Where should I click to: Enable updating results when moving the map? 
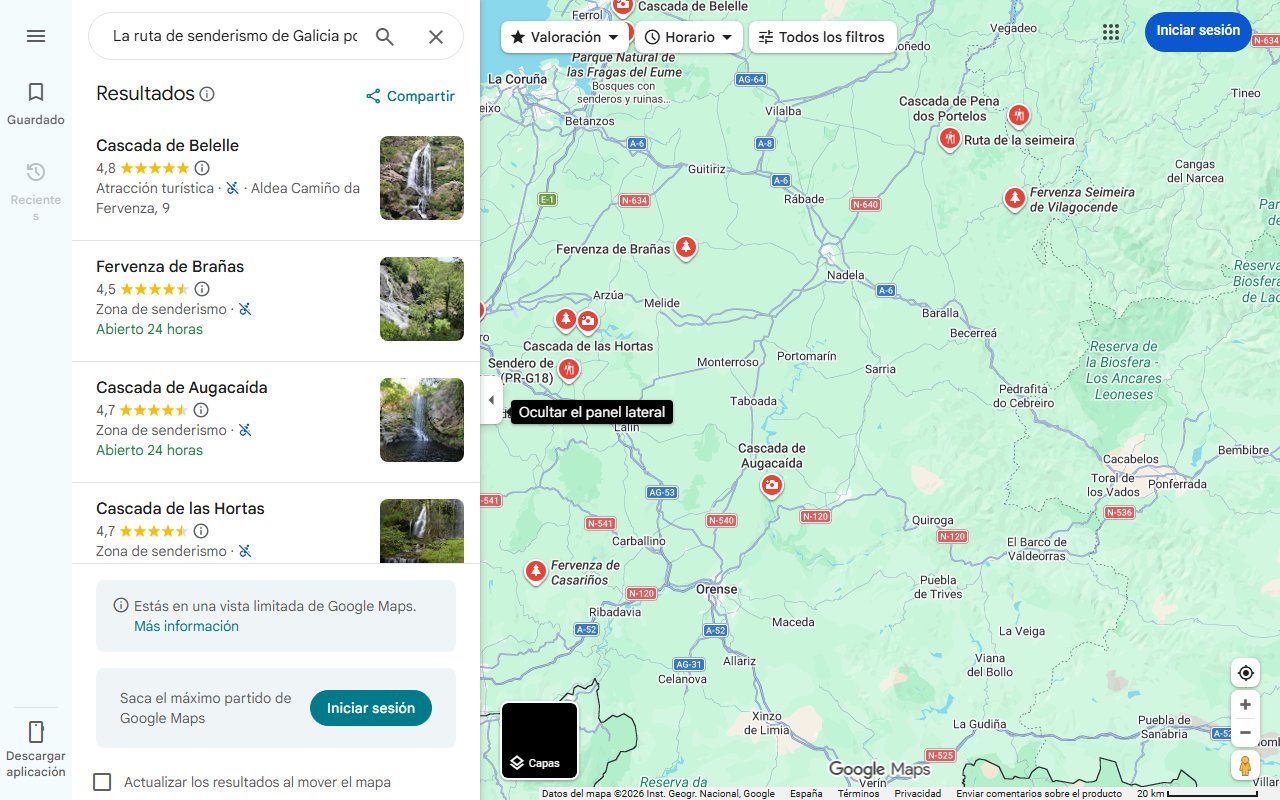102,782
